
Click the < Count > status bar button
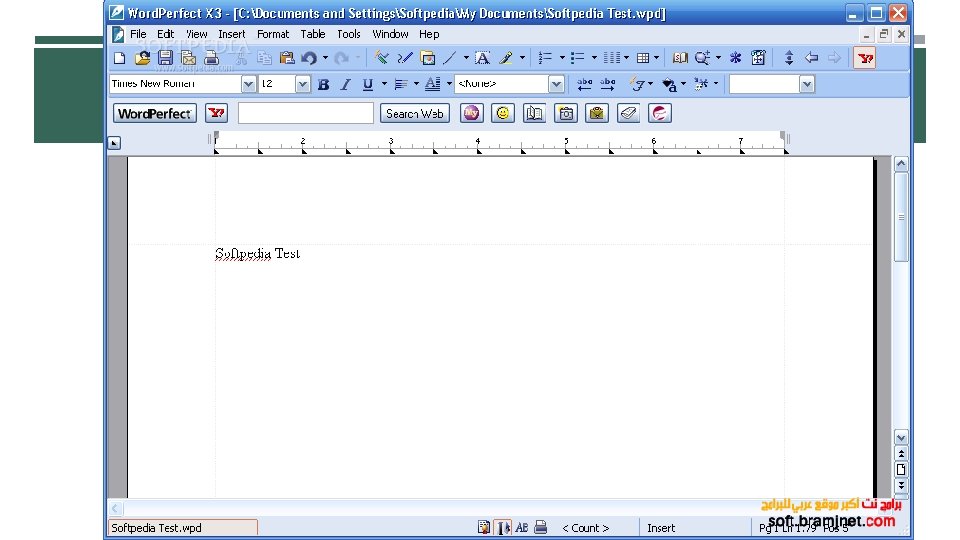click(x=586, y=528)
